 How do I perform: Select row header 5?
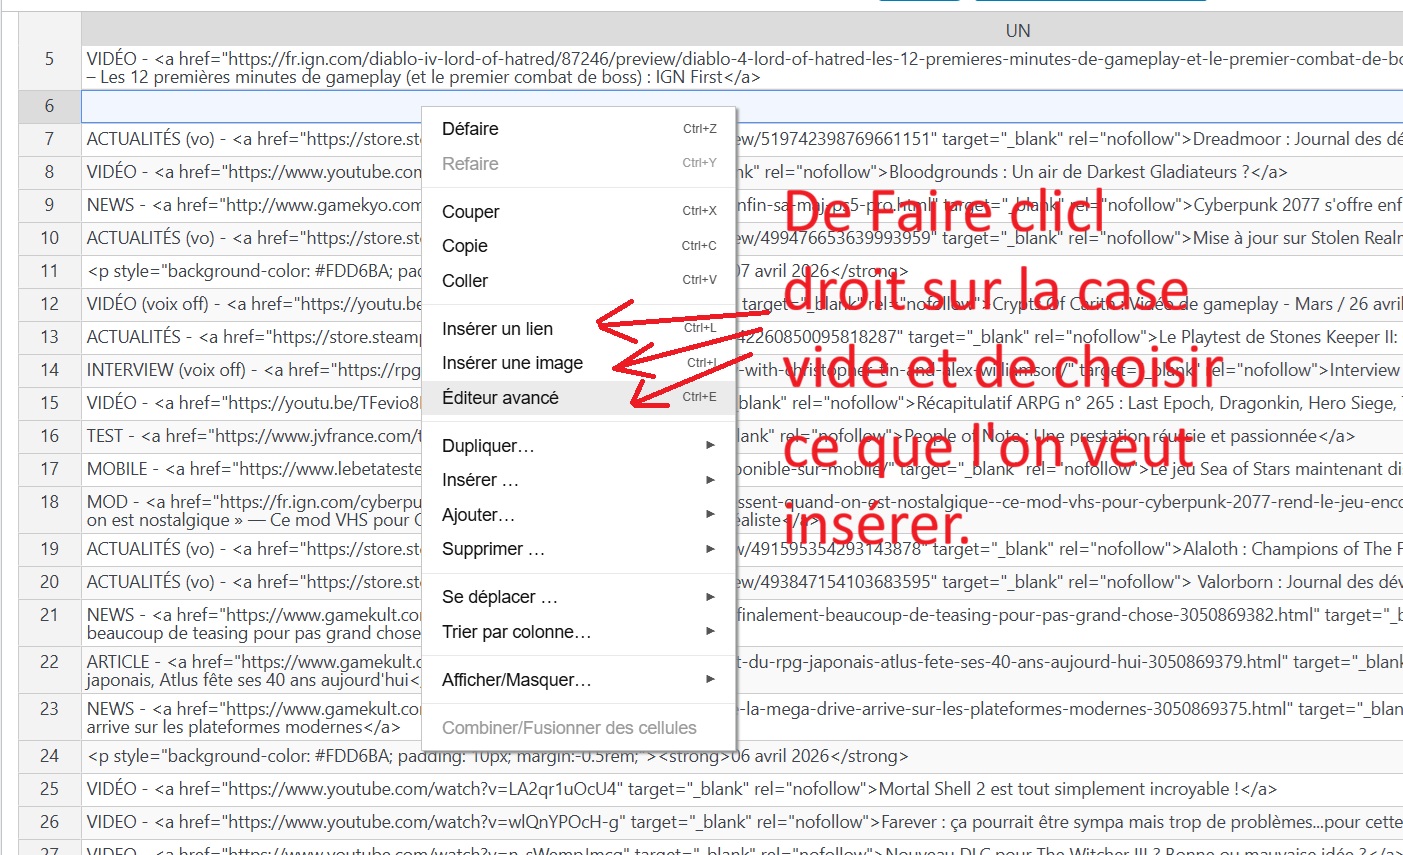[50, 67]
